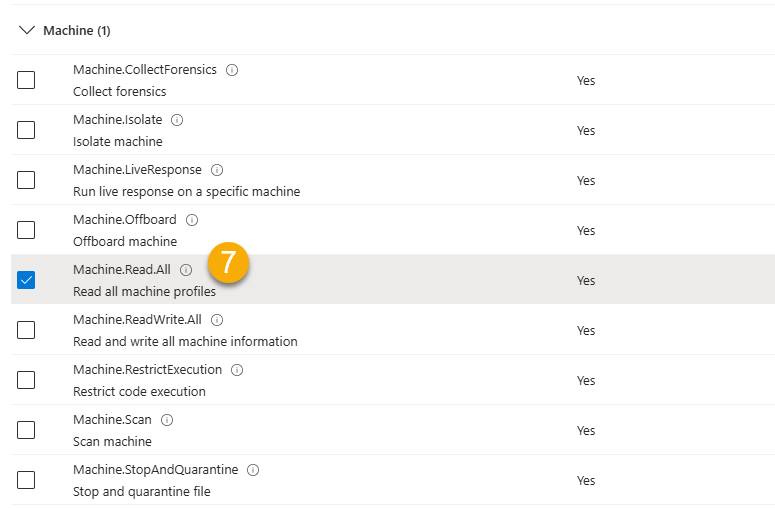Click info icon beside Machine.RestrictExecution
The width and height of the screenshot is (775, 508).
pos(237,370)
